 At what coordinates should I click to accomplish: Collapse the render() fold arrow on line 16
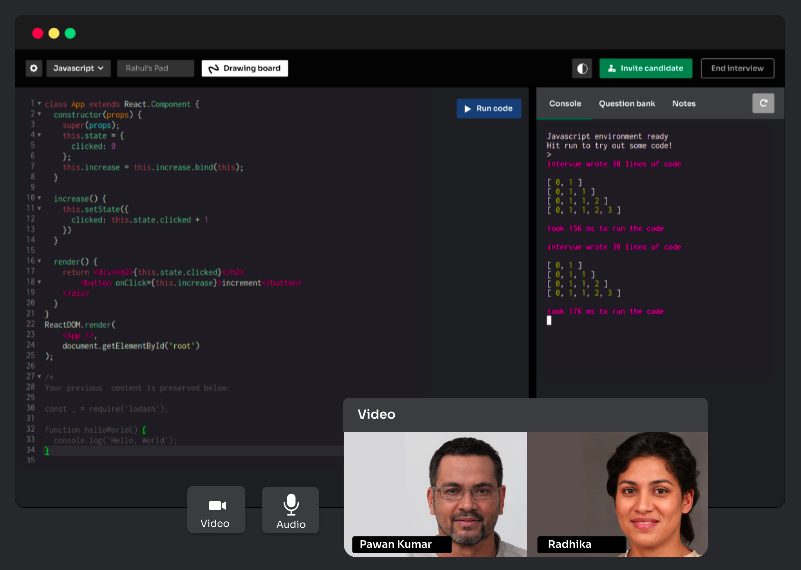coord(39,261)
